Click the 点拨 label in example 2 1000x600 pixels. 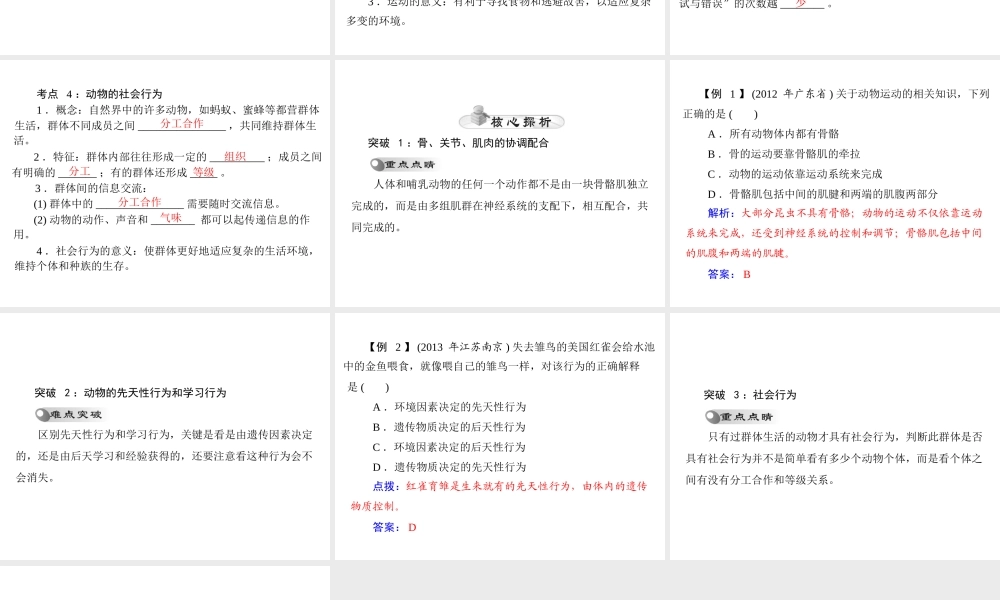[x=386, y=486]
